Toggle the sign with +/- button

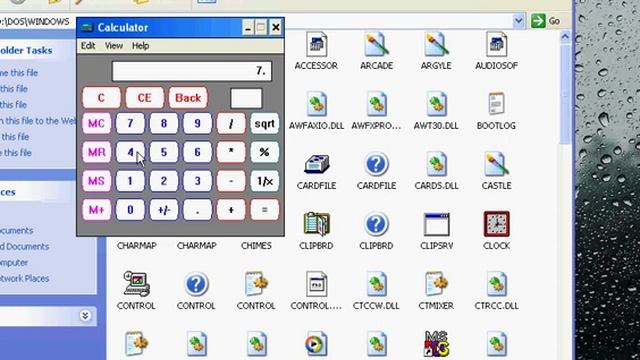(x=164, y=210)
